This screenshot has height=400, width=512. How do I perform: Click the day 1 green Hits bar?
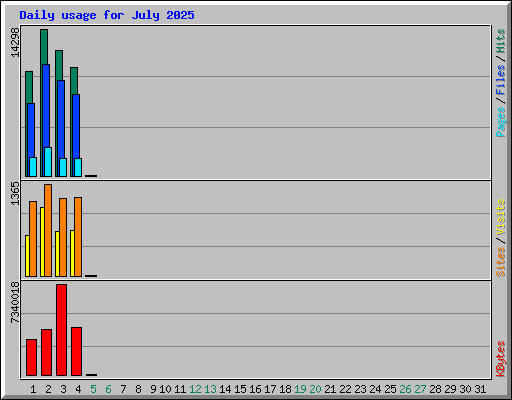(x=29, y=87)
